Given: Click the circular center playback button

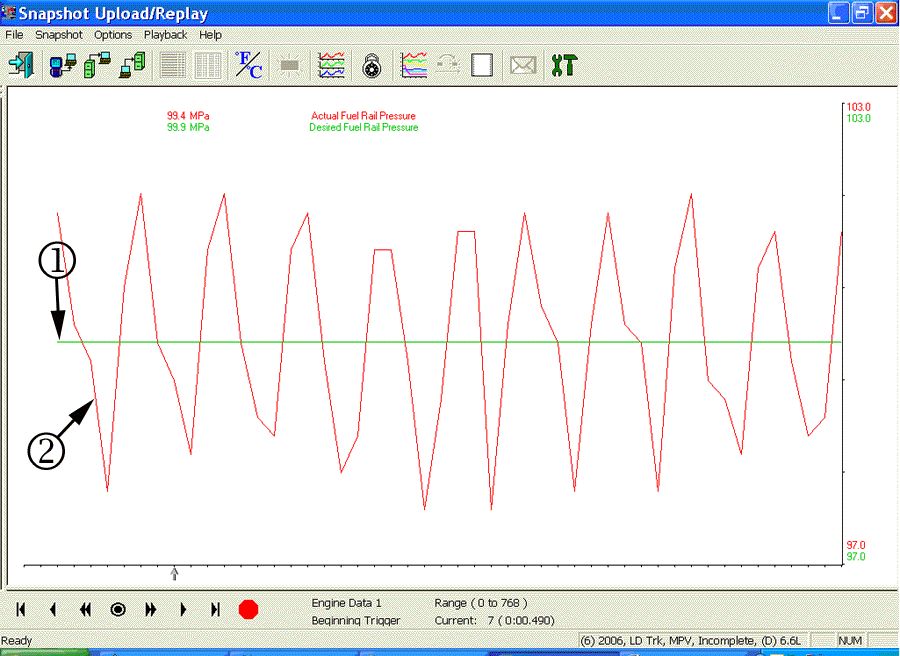Looking at the screenshot, I should pyautogui.click(x=118, y=609).
